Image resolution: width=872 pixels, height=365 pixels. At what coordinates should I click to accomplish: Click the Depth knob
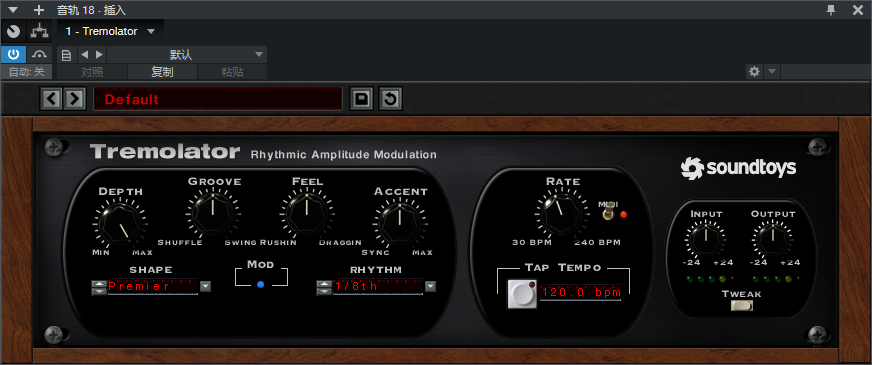(120, 224)
